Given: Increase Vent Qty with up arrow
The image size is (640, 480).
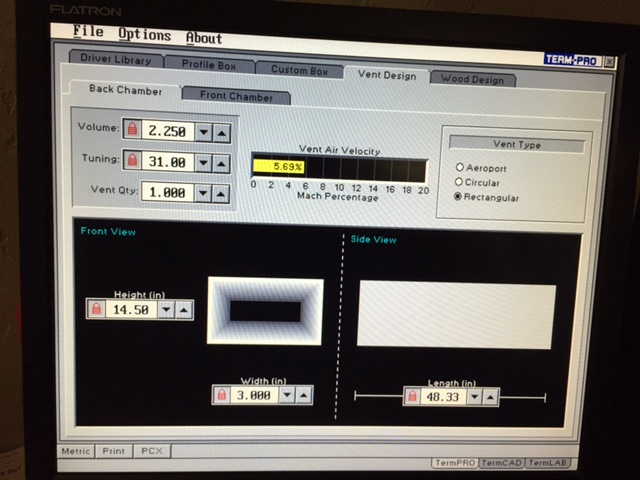Looking at the screenshot, I should click(x=221, y=194).
